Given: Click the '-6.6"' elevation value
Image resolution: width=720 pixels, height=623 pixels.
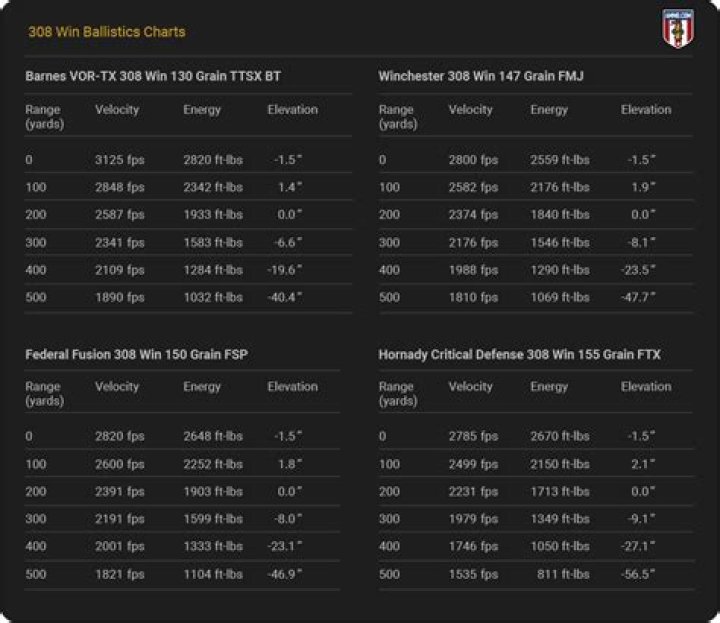Looking at the screenshot, I should point(288,242).
